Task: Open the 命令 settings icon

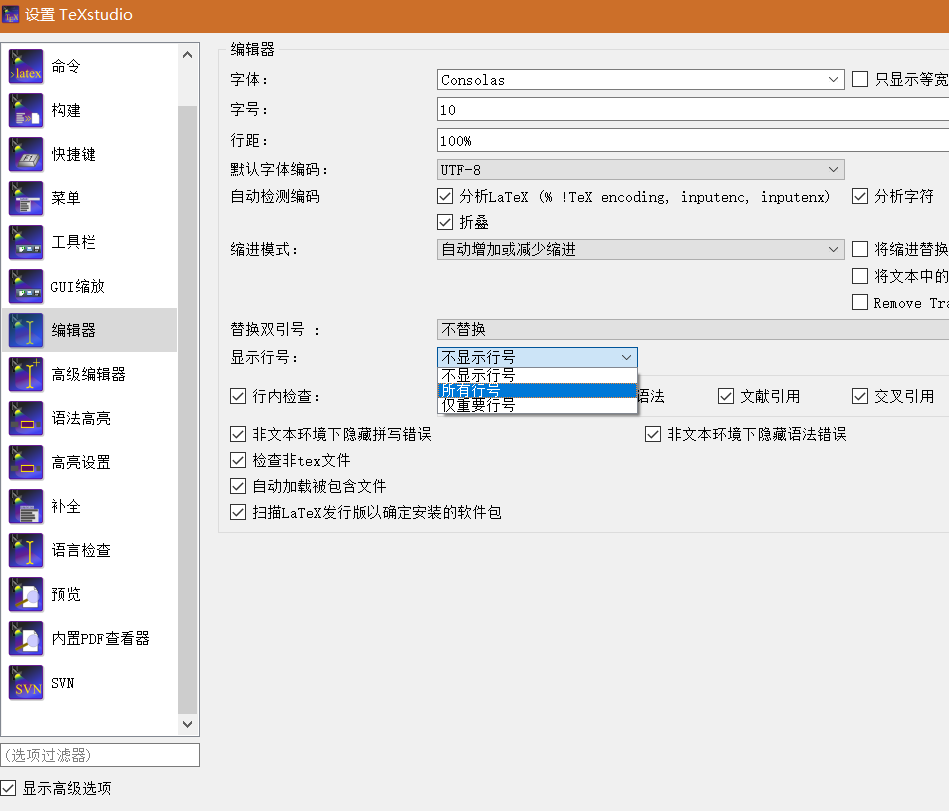Action: tap(26, 66)
